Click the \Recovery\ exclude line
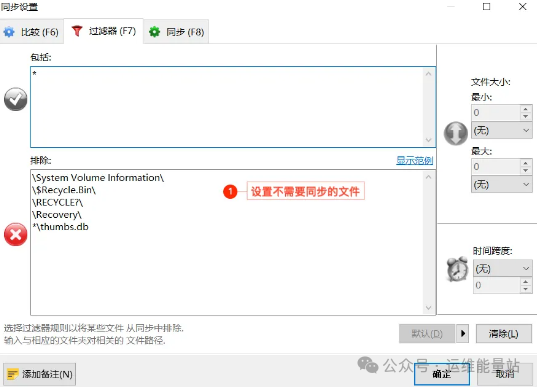537x387 pixels. click(x=57, y=215)
